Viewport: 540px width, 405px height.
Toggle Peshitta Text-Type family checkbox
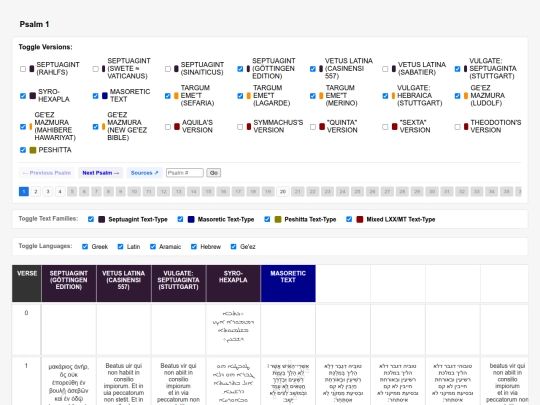(267, 219)
